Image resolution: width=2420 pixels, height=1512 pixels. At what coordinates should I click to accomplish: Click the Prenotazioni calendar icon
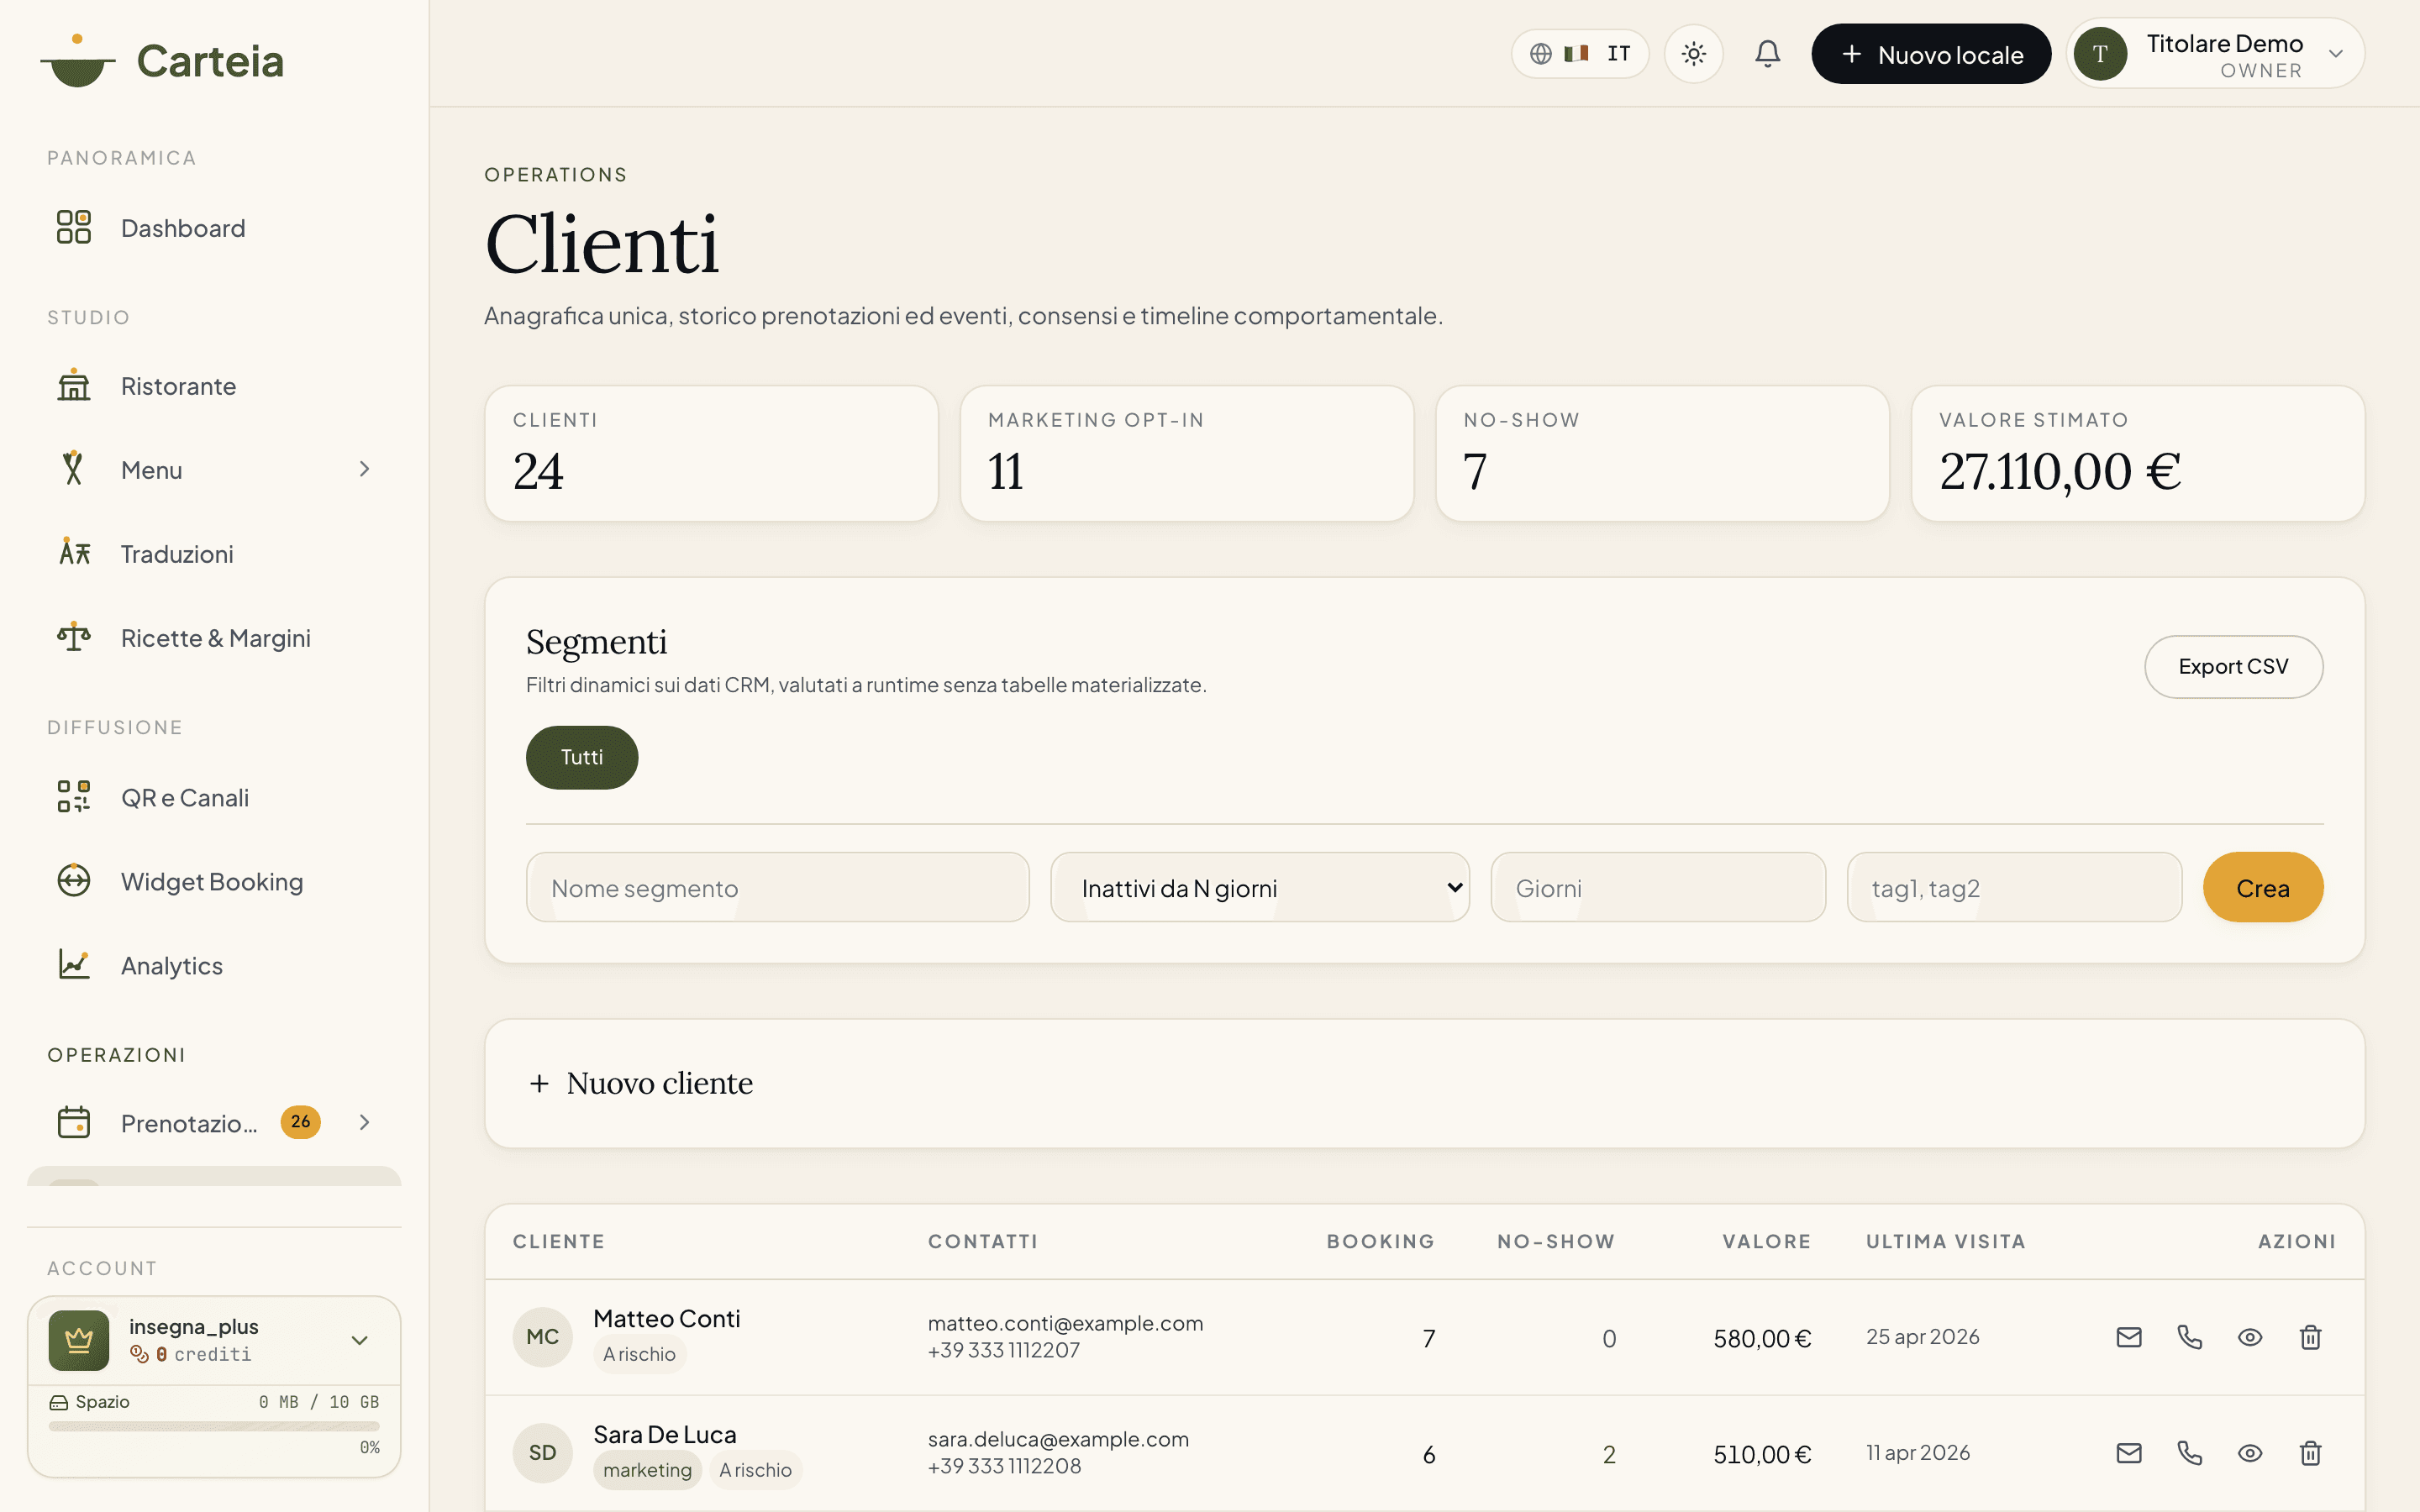[x=74, y=1122]
